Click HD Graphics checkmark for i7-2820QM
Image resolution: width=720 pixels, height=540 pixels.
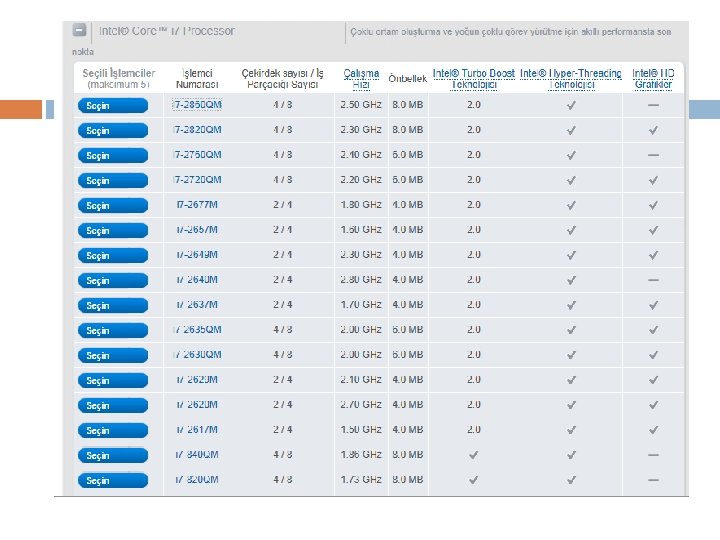pyautogui.click(x=653, y=130)
